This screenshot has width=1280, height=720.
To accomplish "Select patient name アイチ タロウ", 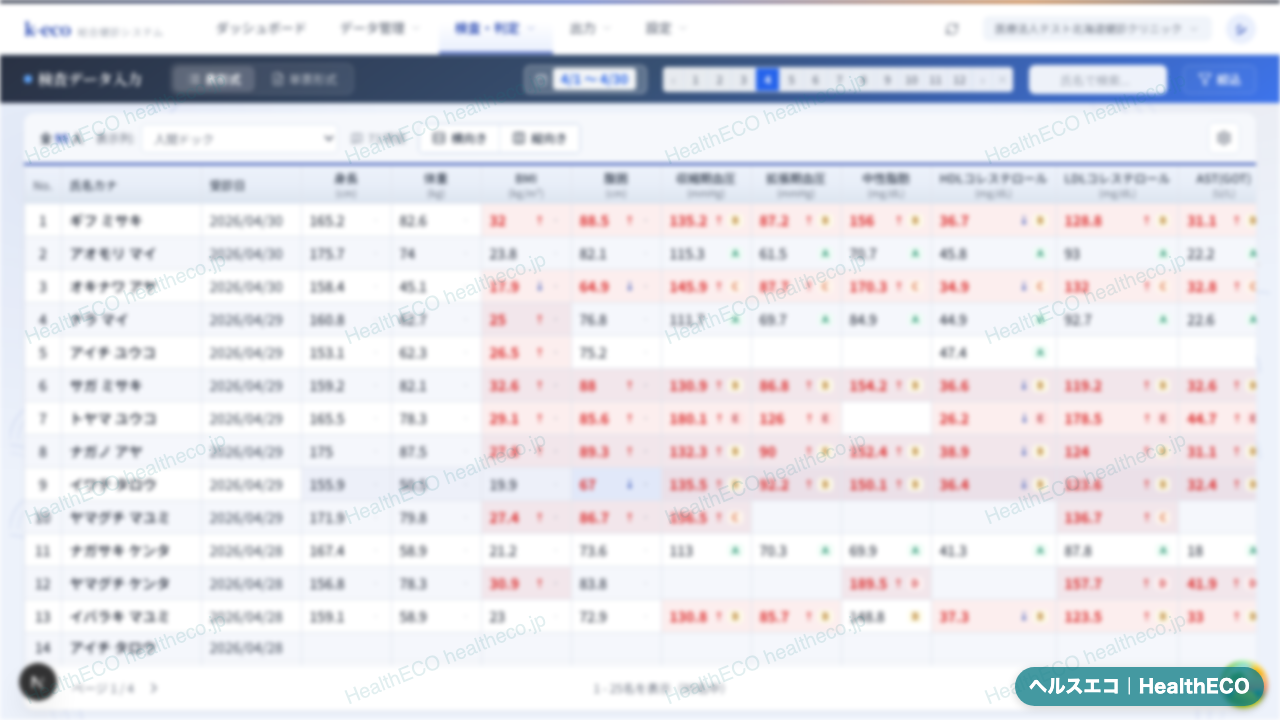I will [x=112, y=649].
